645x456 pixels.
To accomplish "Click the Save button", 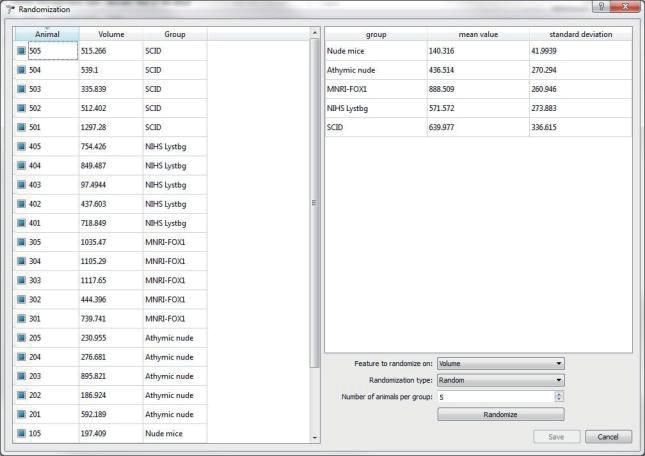I will tap(557, 437).
